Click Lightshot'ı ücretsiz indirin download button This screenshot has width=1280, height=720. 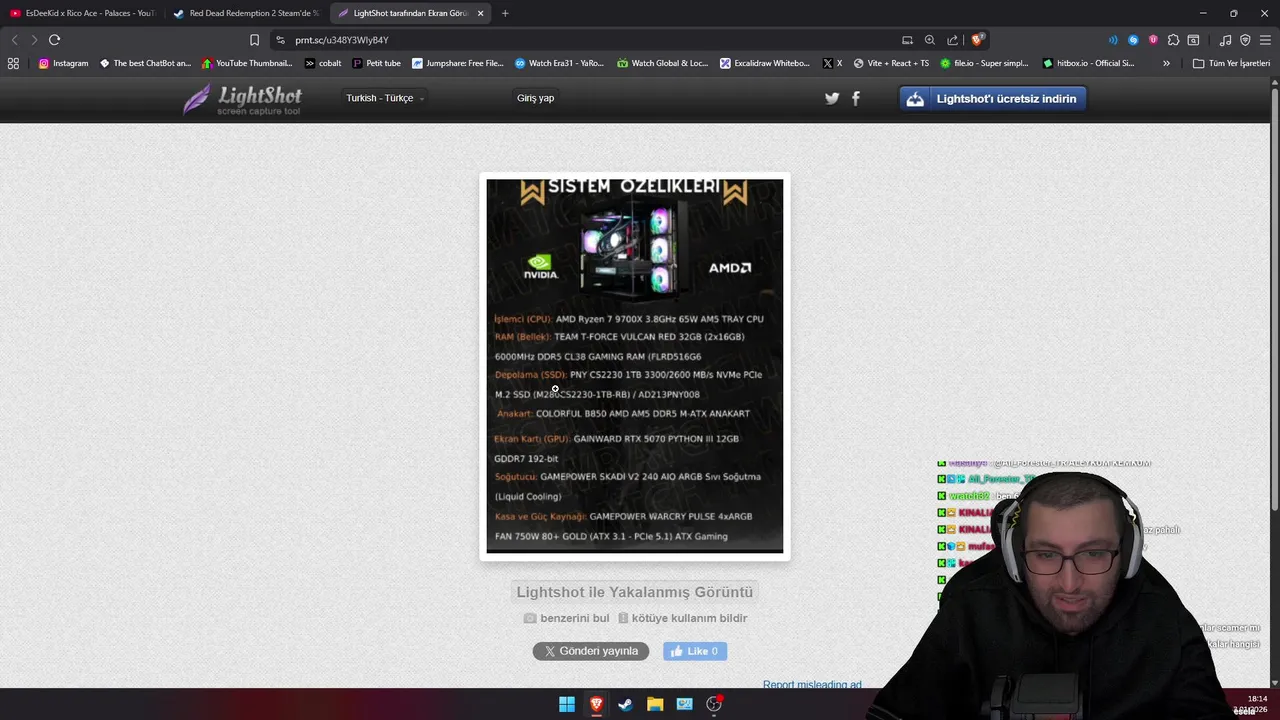pos(993,98)
